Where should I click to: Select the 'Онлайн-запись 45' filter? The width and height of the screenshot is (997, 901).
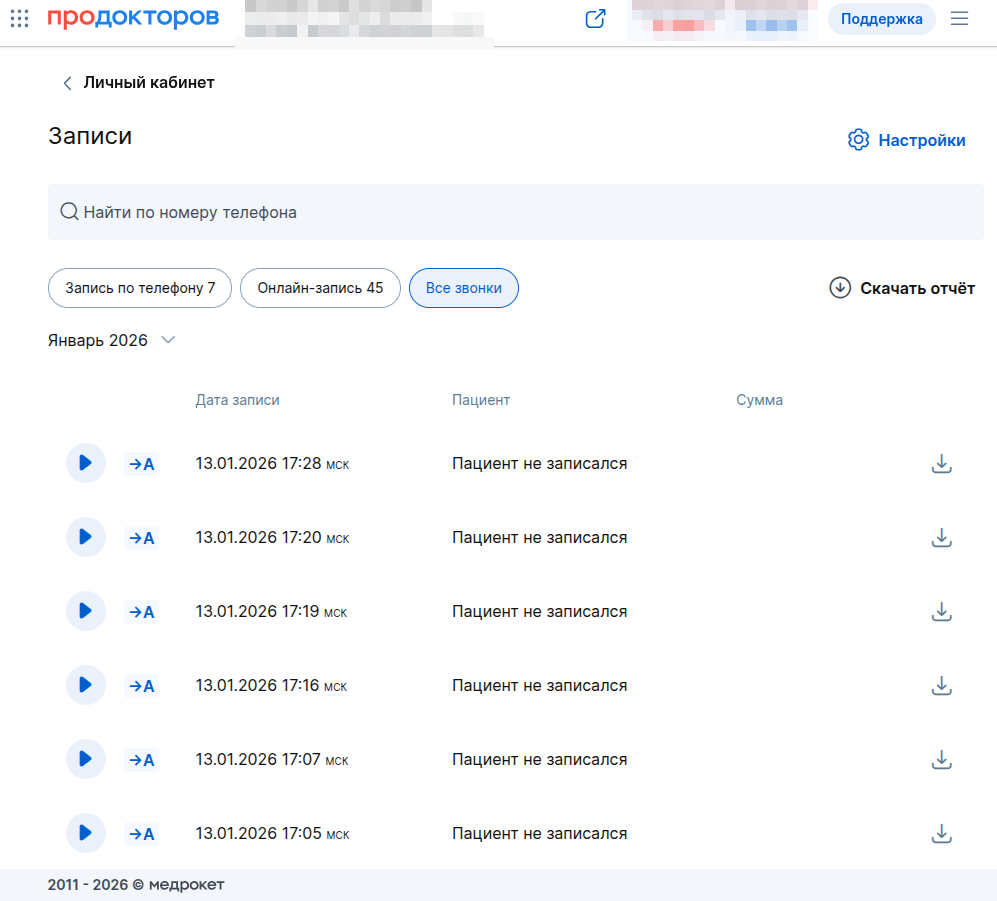(x=320, y=288)
